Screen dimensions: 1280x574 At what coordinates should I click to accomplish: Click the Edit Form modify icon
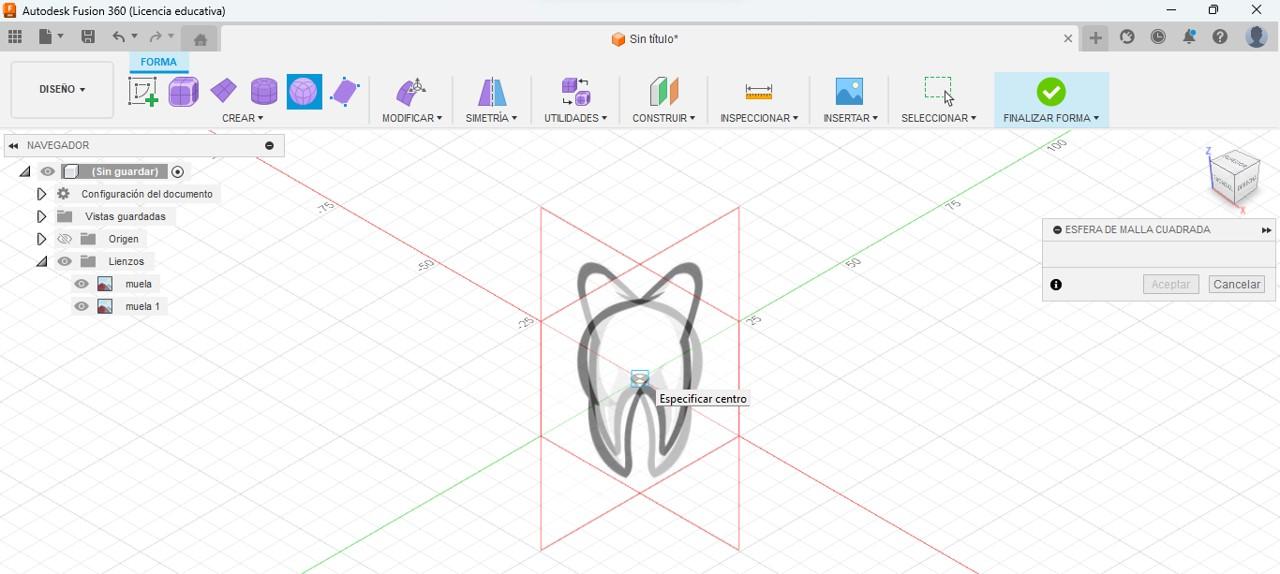[411, 92]
